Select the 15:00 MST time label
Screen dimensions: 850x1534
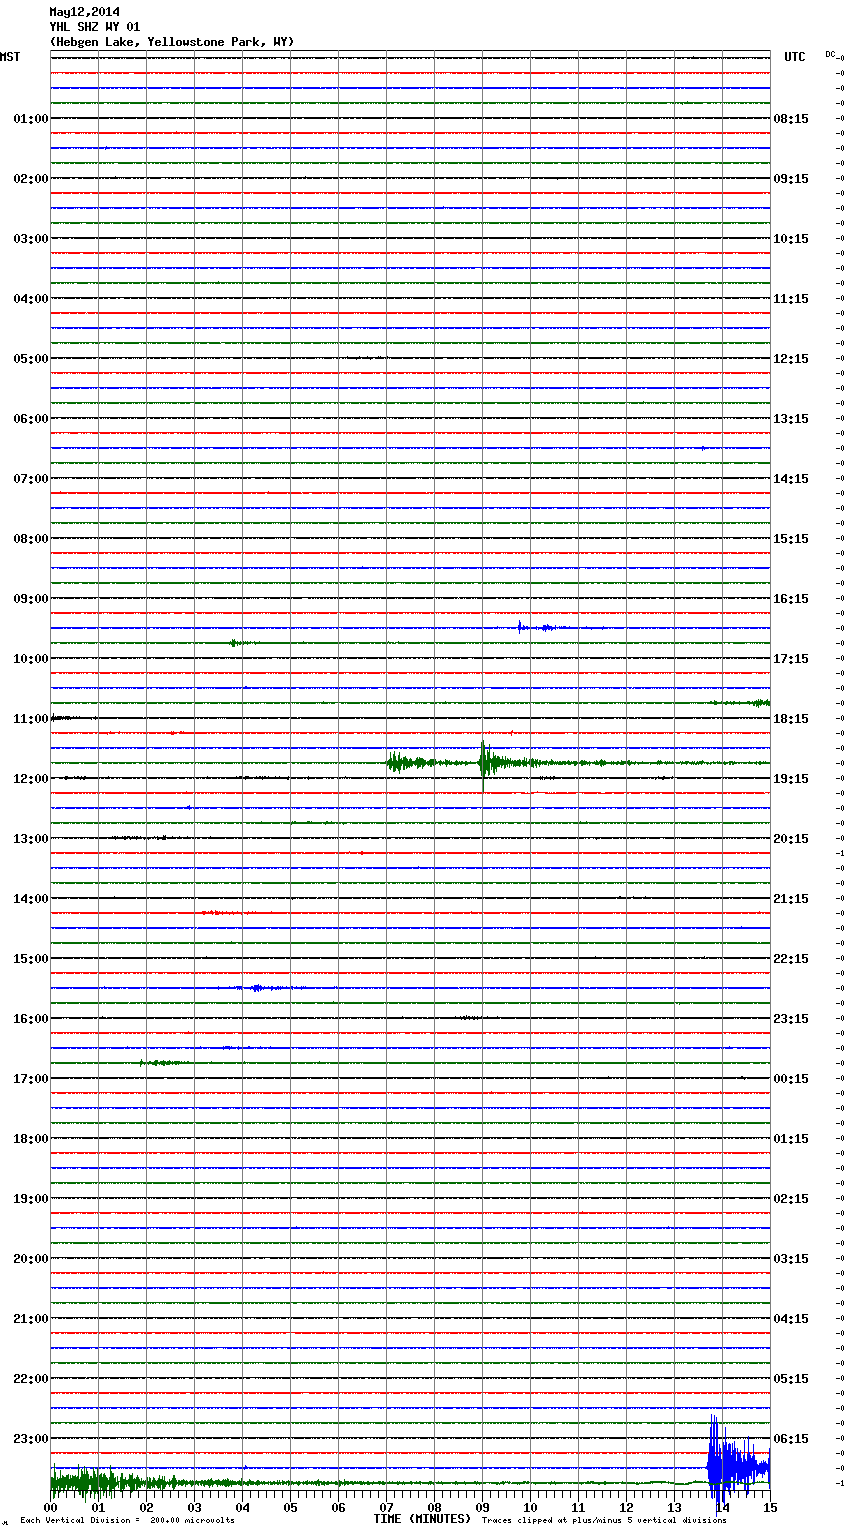[30, 958]
